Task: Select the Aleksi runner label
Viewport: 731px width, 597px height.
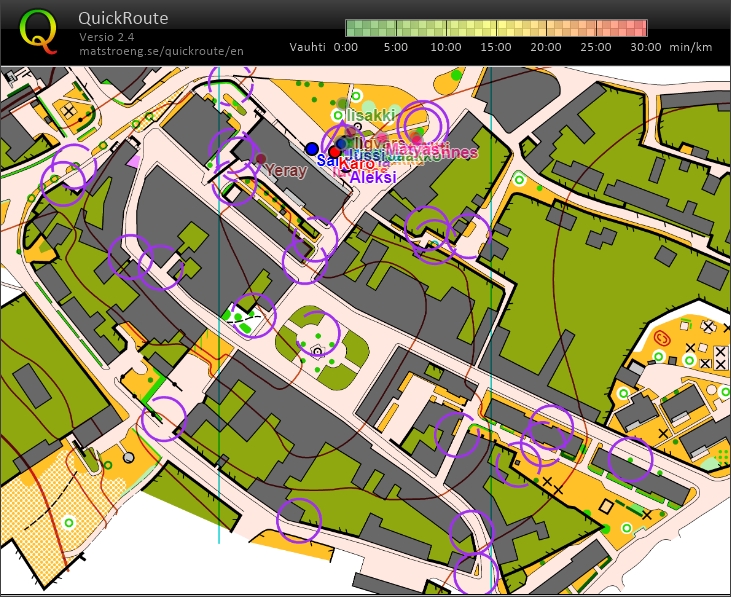Action: point(372,177)
